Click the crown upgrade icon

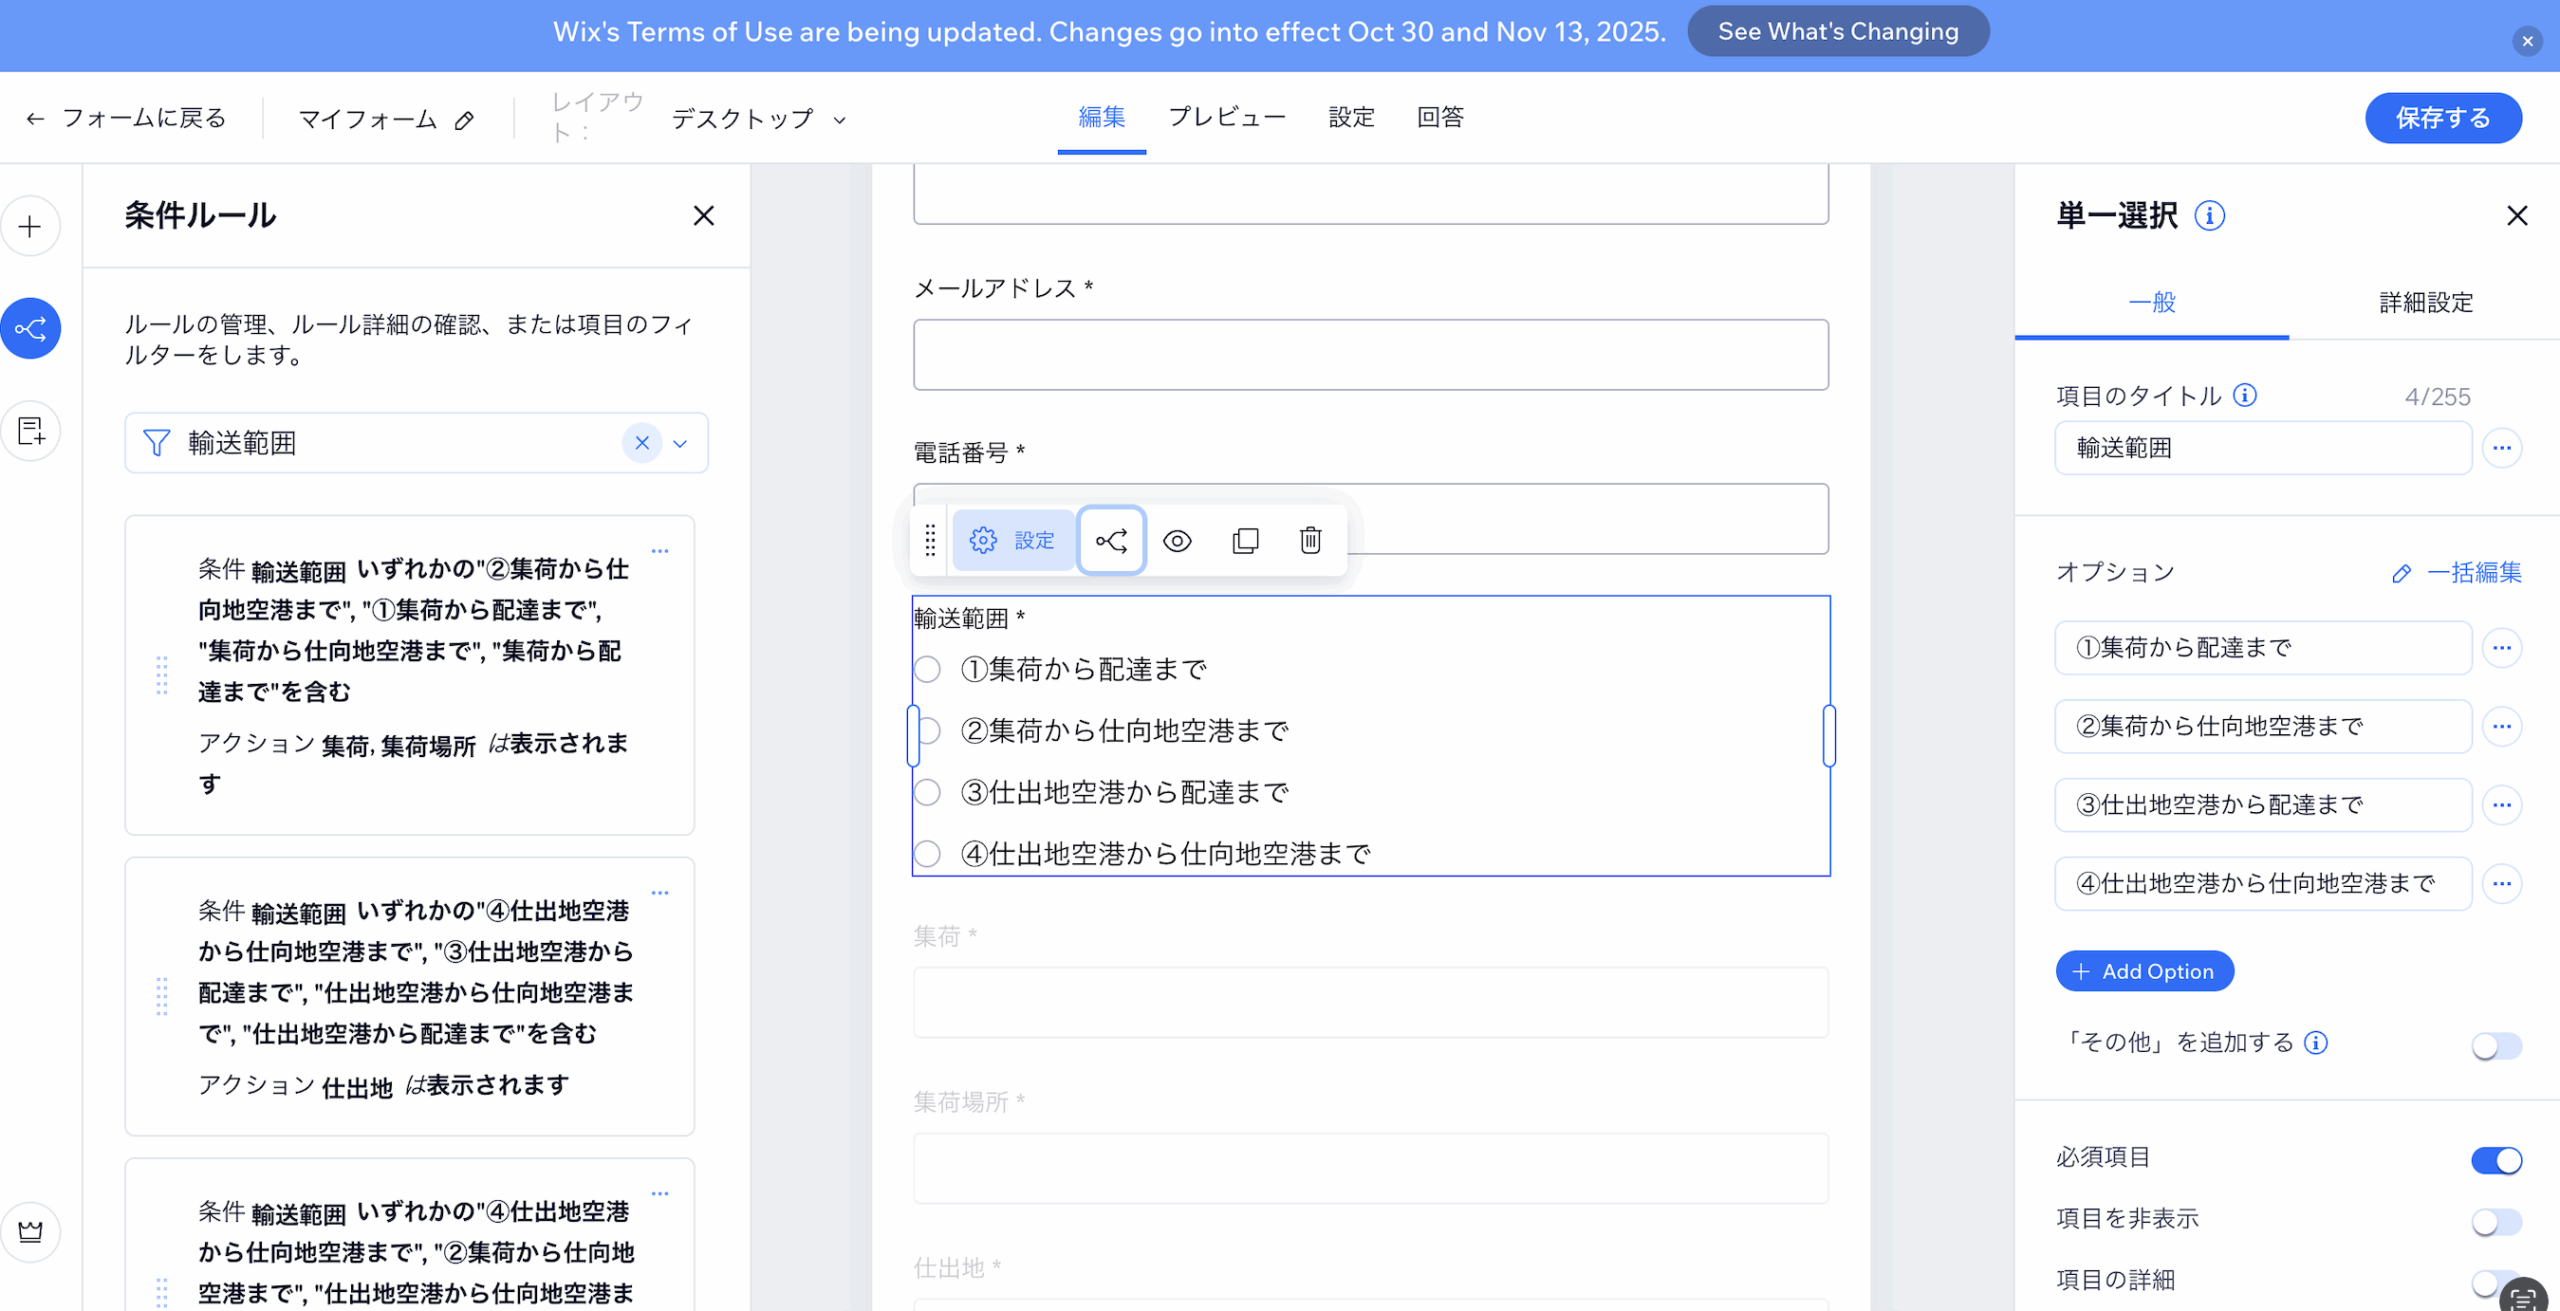coord(30,1231)
